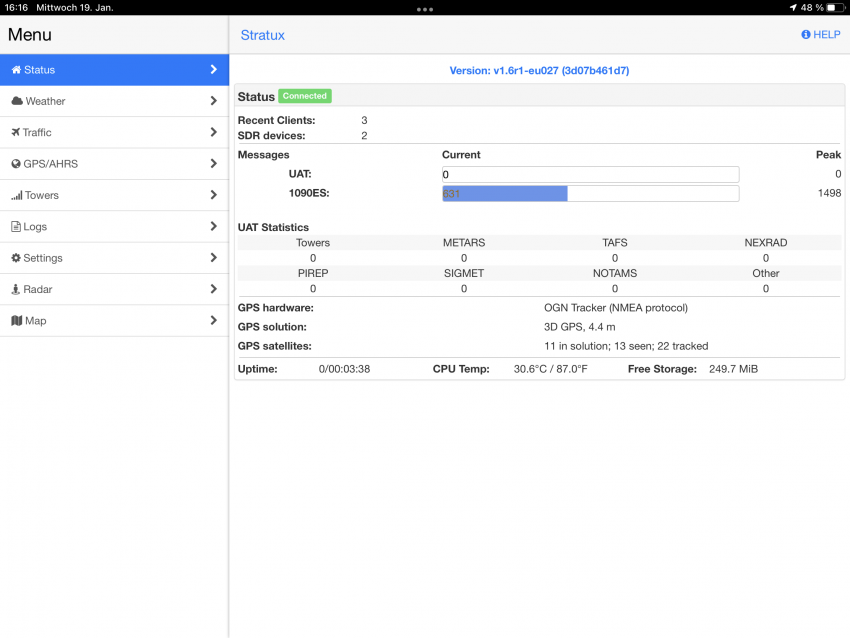The height and width of the screenshot is (638, 850).
Task: Open the Weather menu item
Action: pos(114,101)
